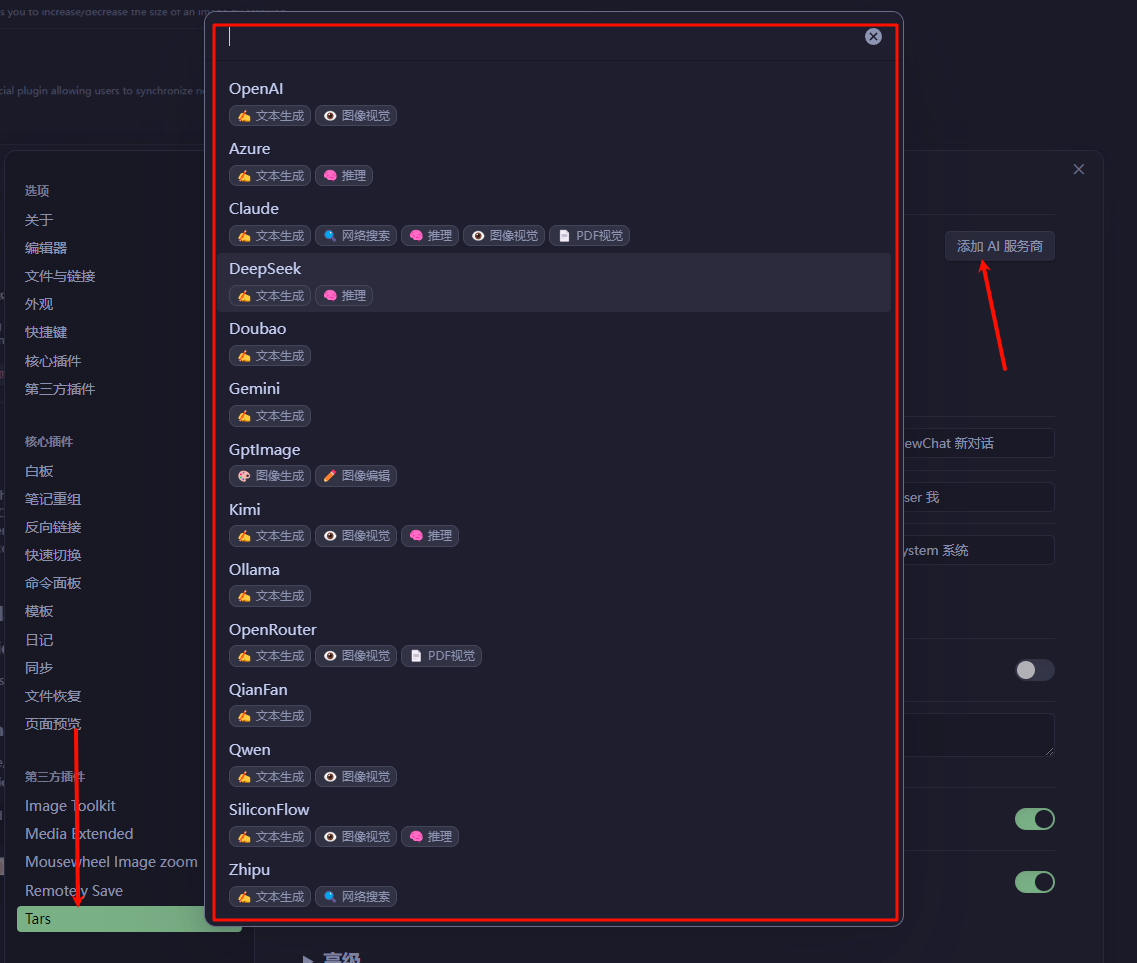
Task: Click the 文本生成 tag under Doubao
Action: click(270, 356)
